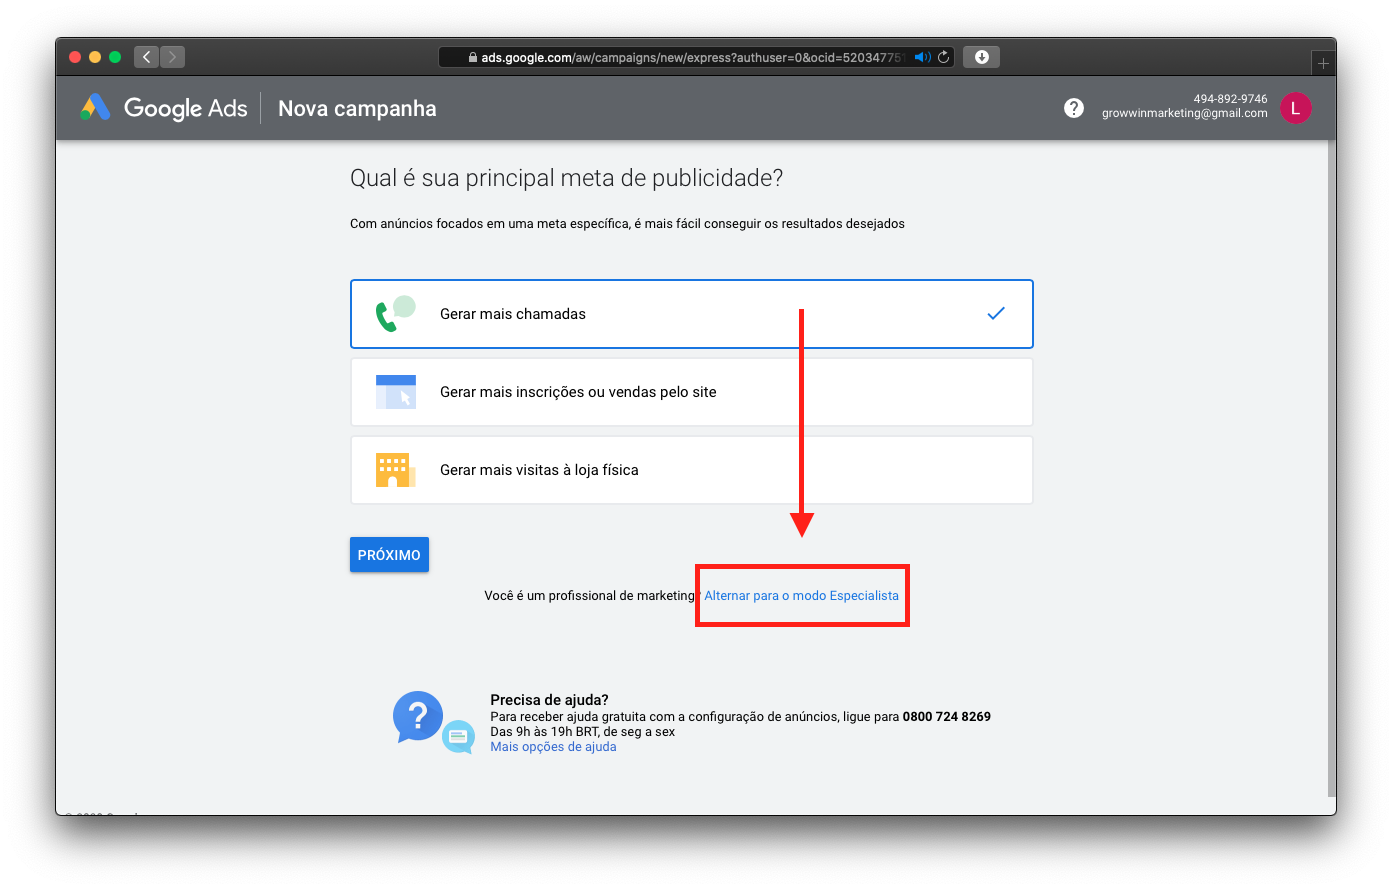
Task: Open the account avatar with letter L
Action: tap(1296, 108)
